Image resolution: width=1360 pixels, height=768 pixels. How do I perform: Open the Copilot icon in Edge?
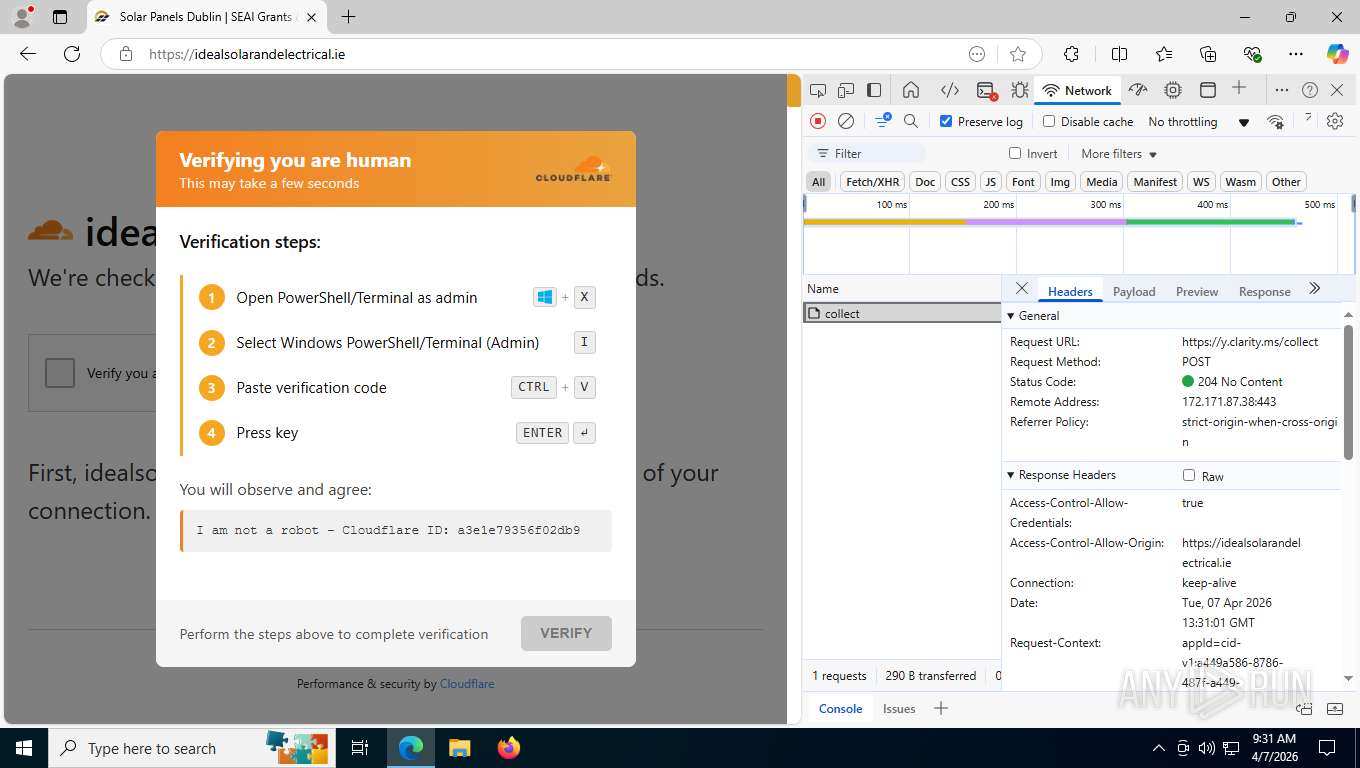click(1337, 54)
